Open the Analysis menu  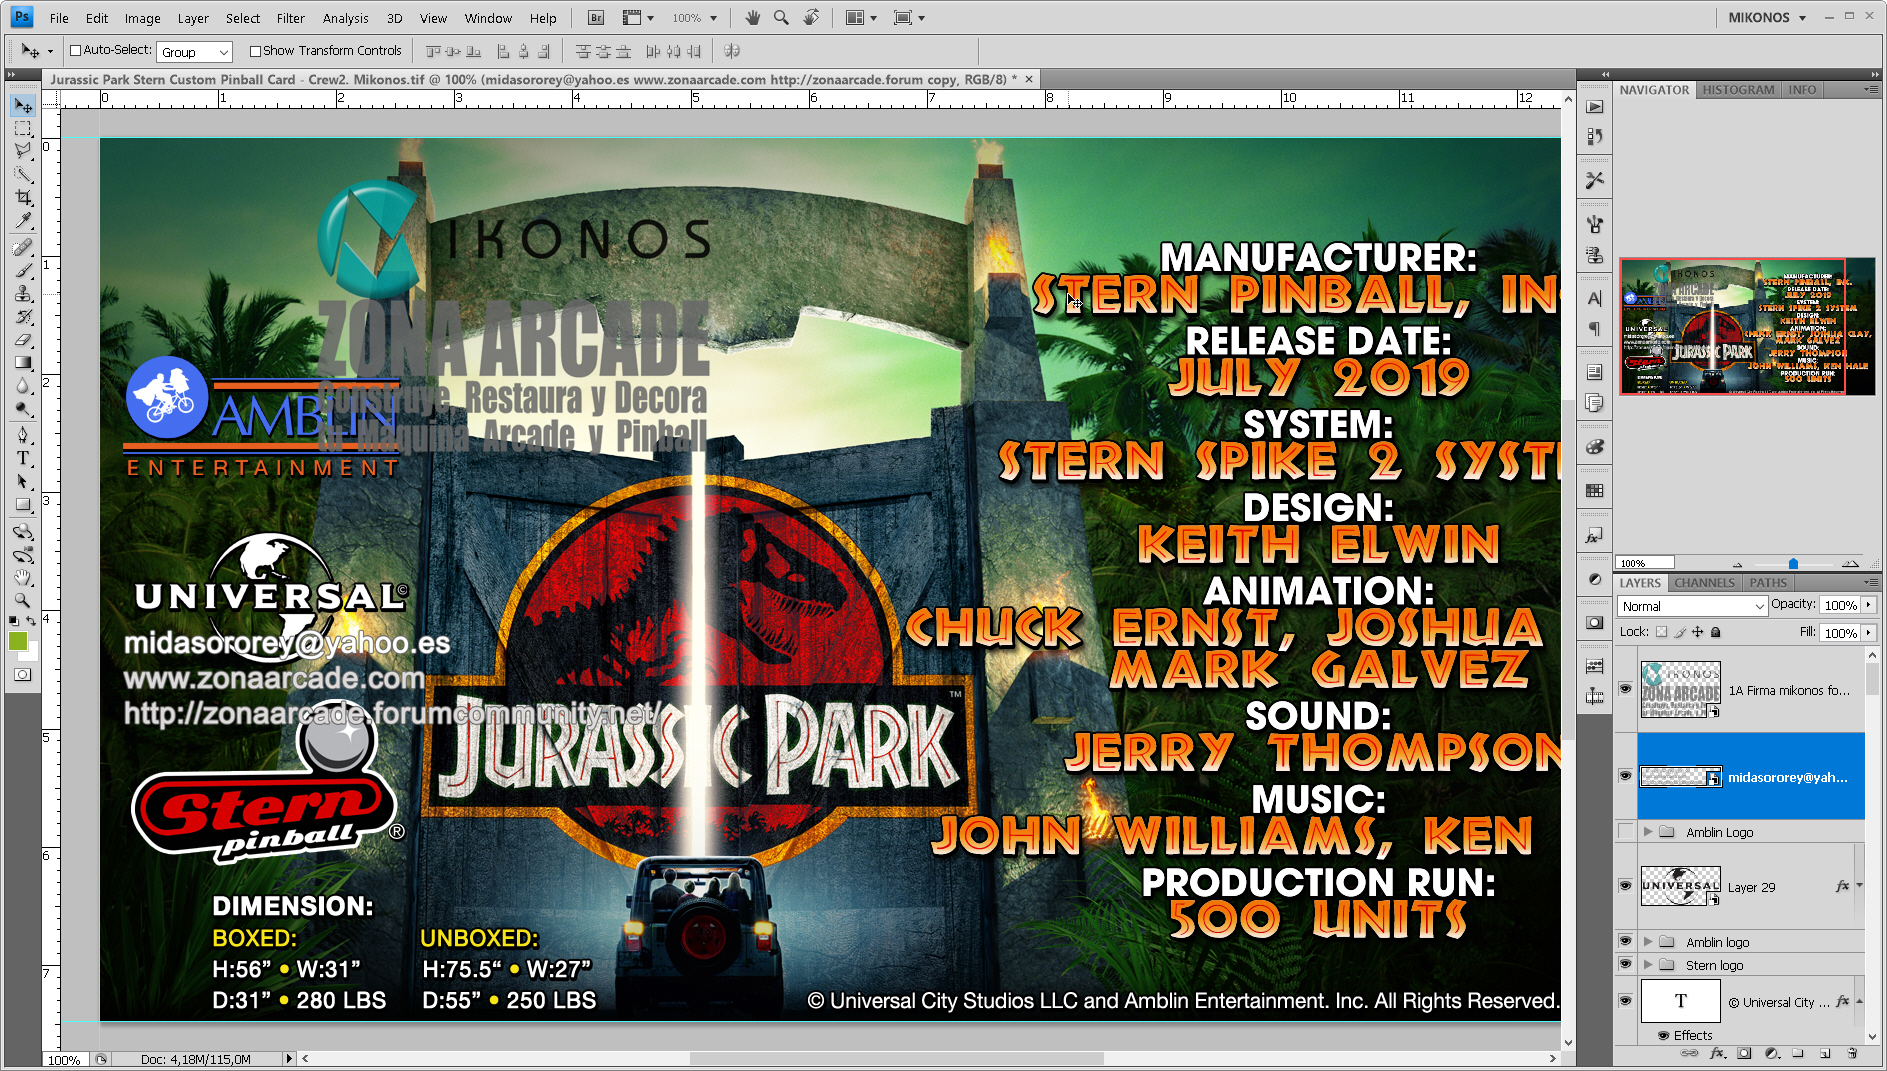click(345, 18)
